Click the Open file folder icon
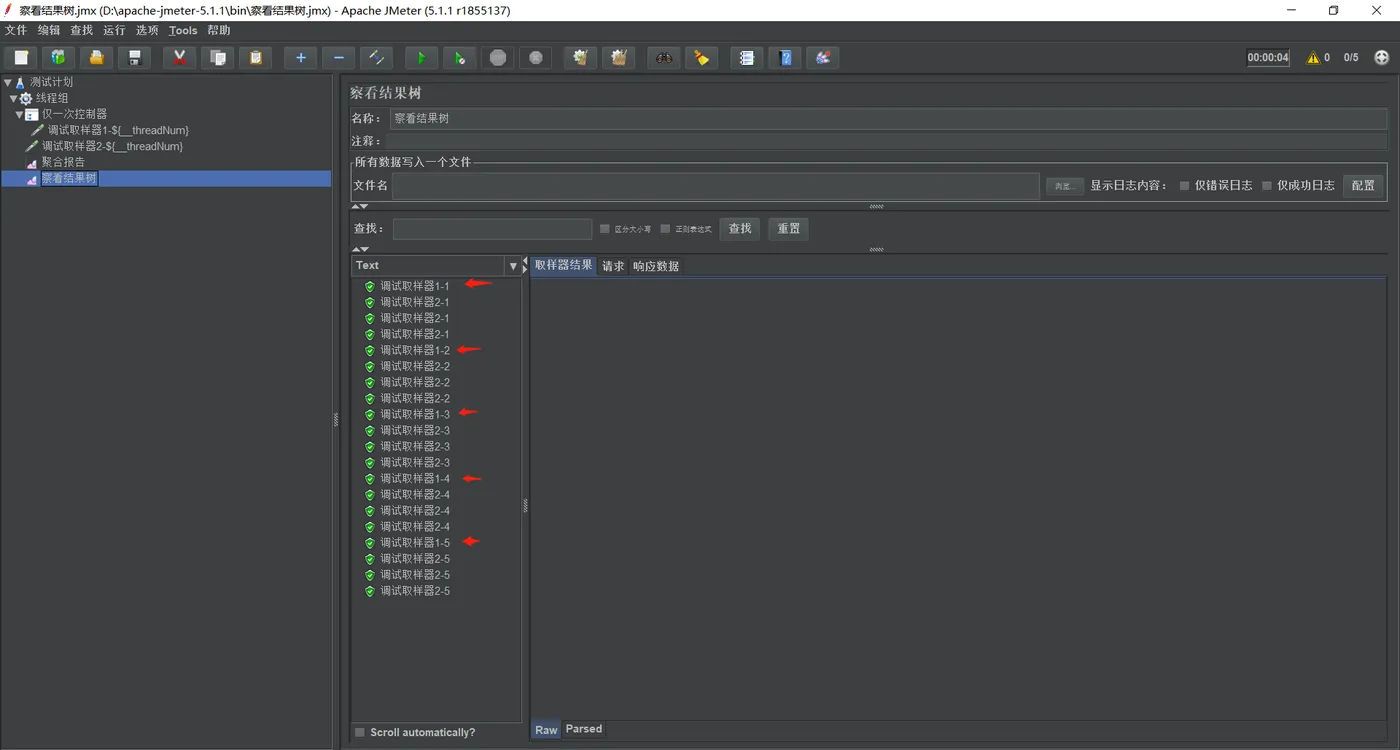 (x=96, y=58)
